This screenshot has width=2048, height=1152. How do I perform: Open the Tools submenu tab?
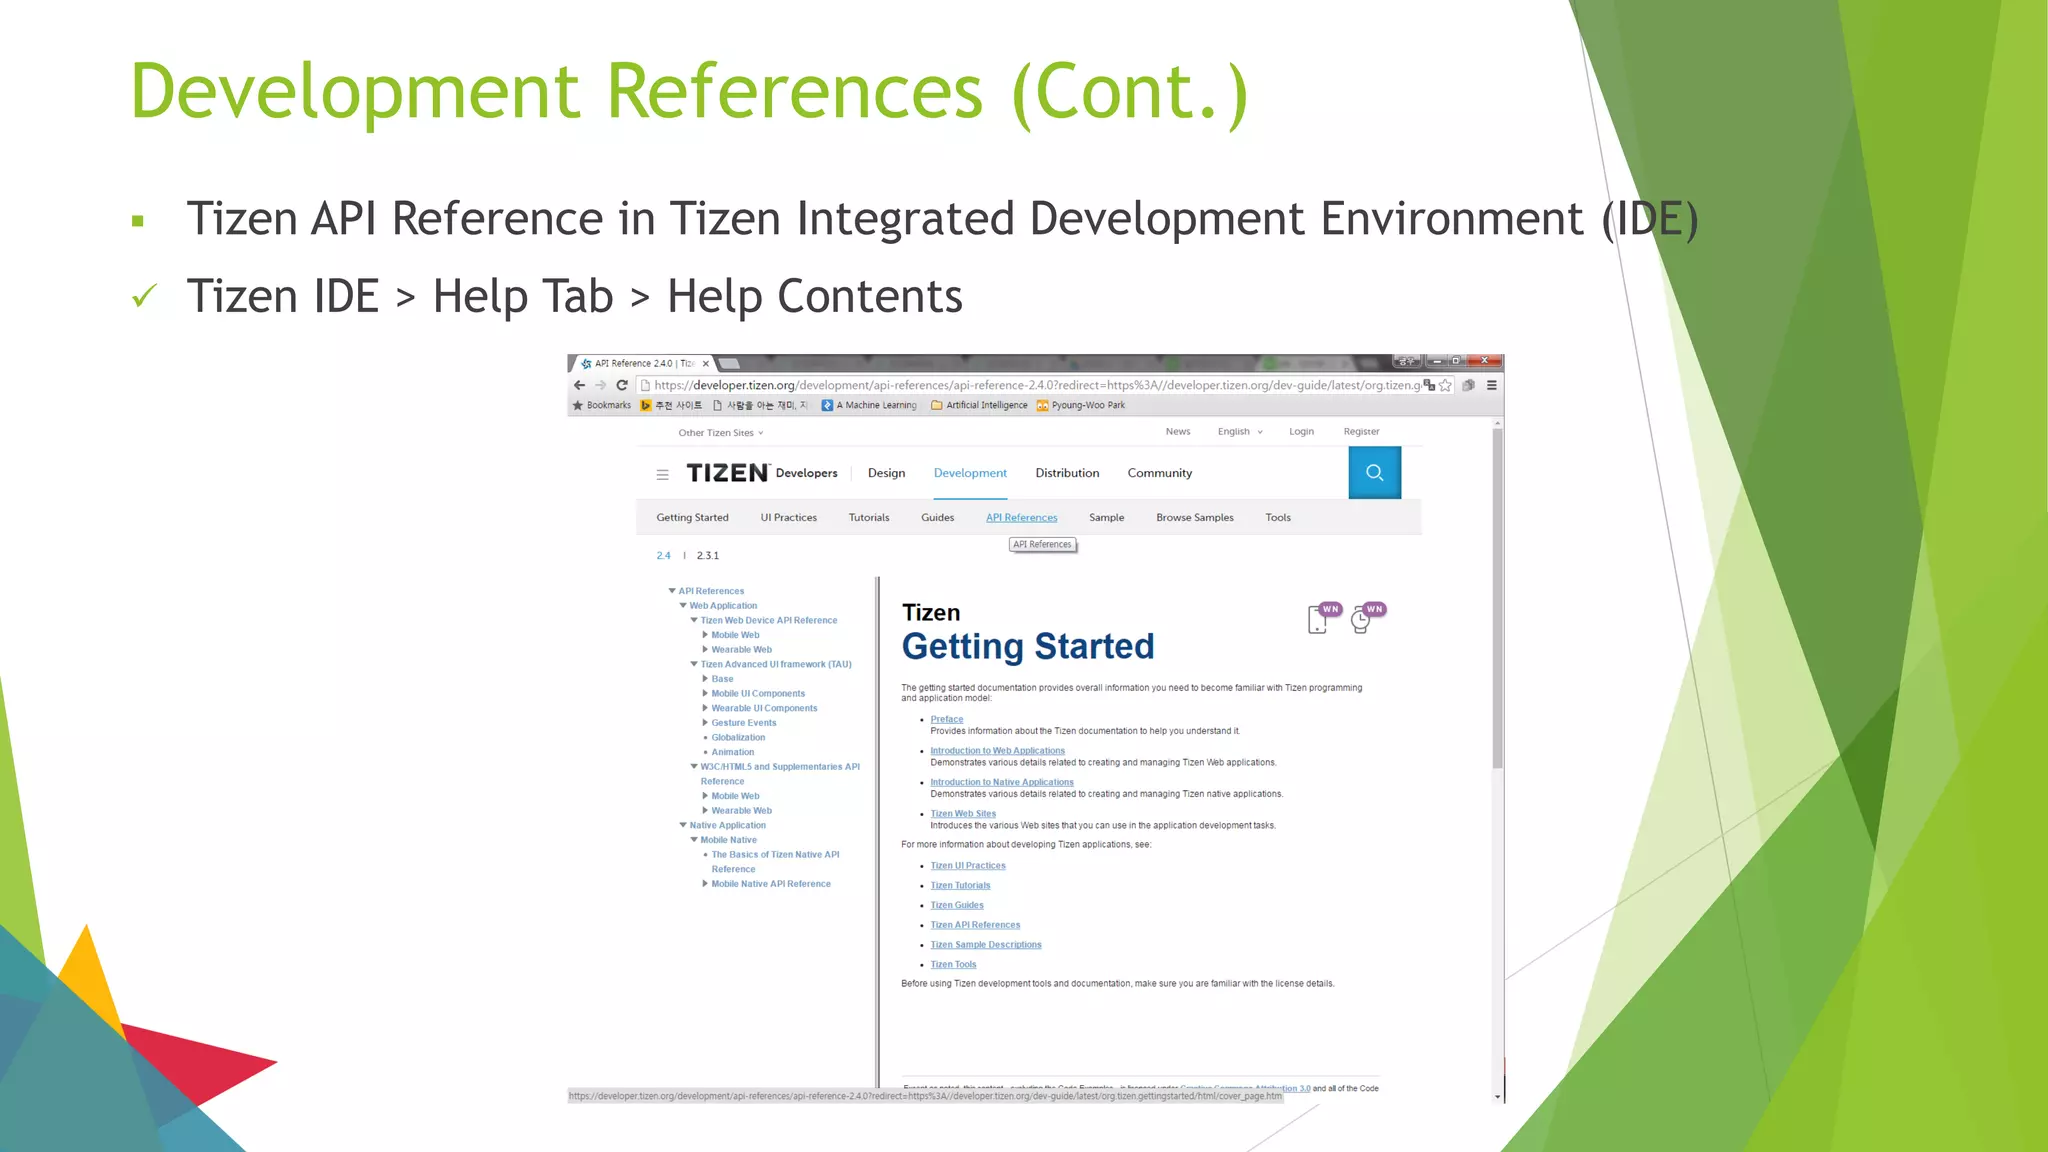pos(1278,517)
